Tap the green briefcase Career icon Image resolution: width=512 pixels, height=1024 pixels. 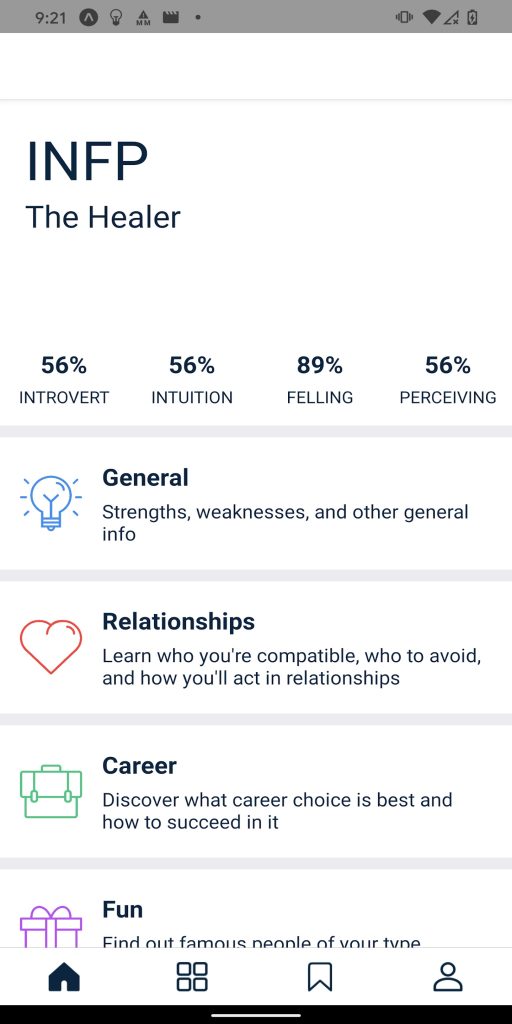point(51,791)
